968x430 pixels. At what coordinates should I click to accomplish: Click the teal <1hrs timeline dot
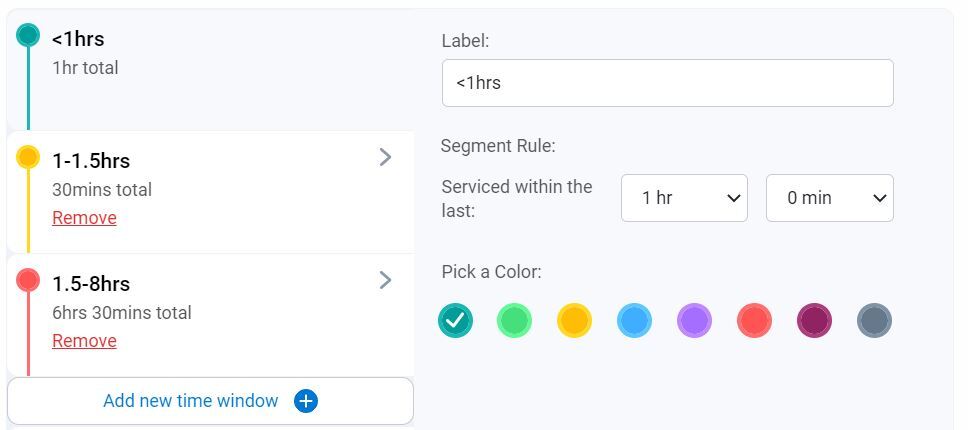28,35
